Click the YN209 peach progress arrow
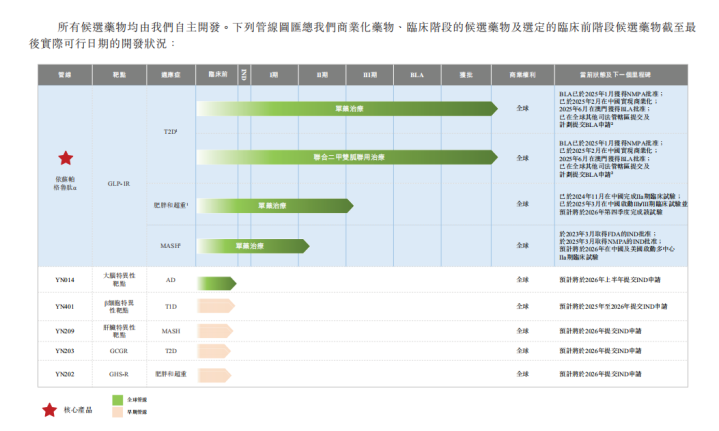The image size is (719, 431). click(215, 328)
